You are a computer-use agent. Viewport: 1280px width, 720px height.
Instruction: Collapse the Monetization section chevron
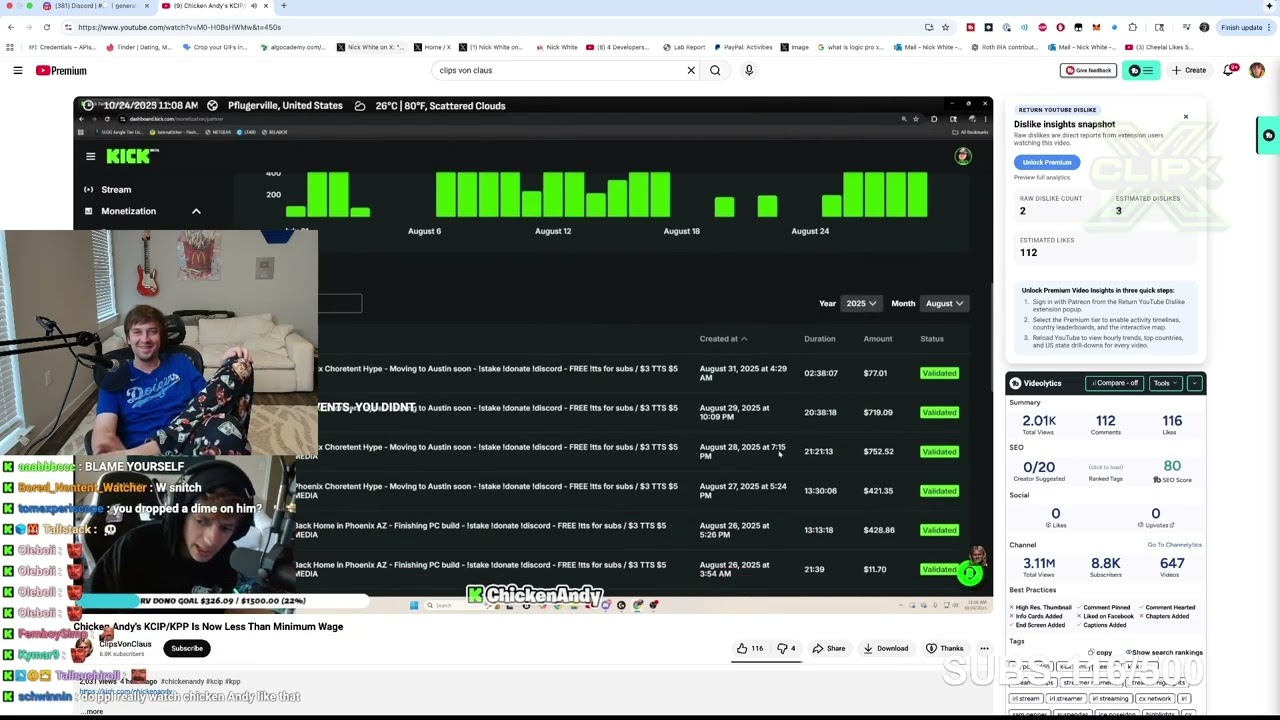(x=196, y=211)
